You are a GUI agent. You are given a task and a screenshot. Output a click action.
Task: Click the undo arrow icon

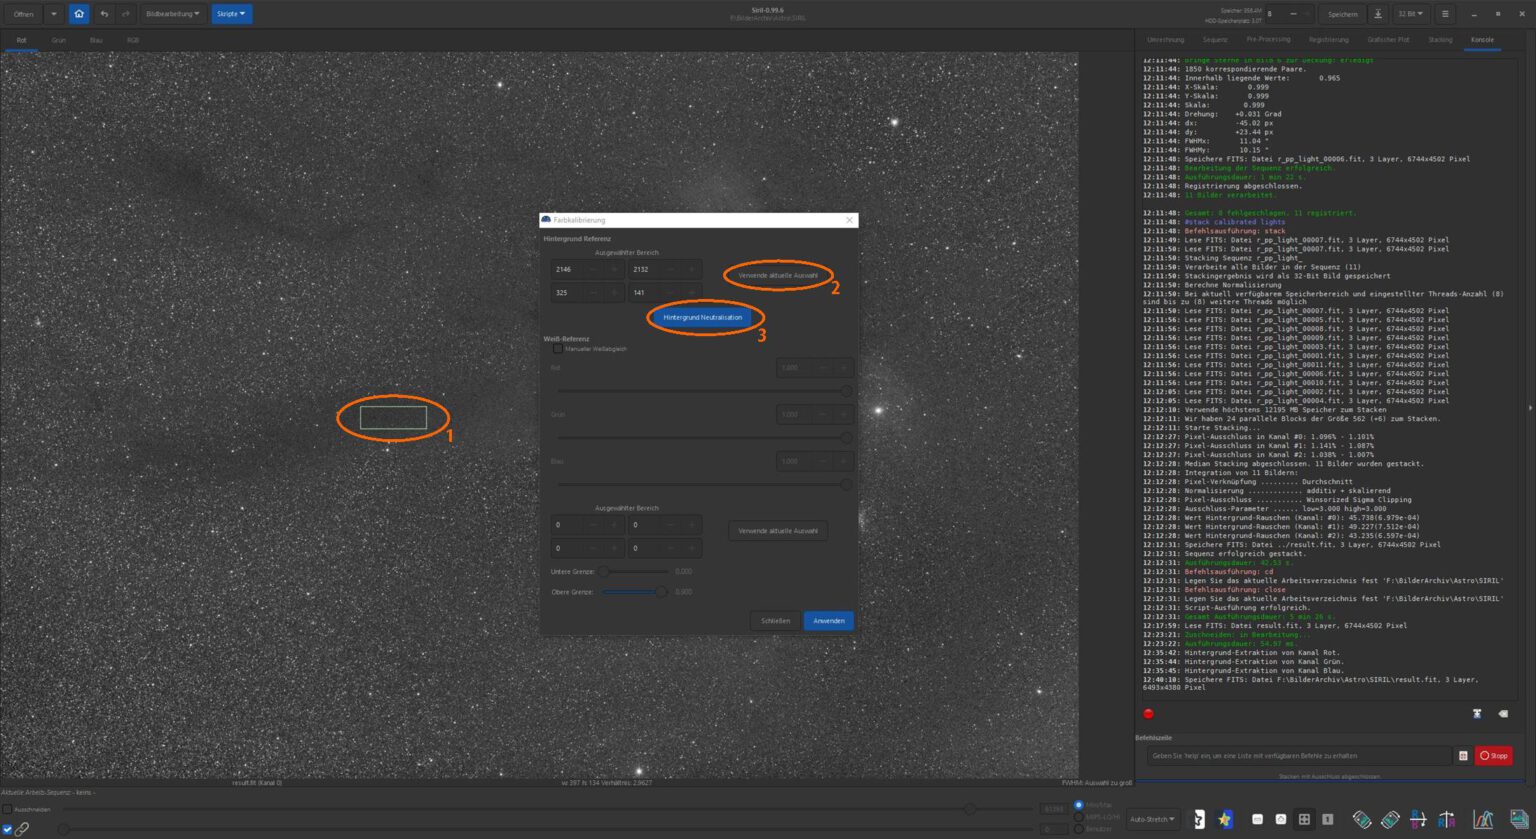click(x=104, y=14)
